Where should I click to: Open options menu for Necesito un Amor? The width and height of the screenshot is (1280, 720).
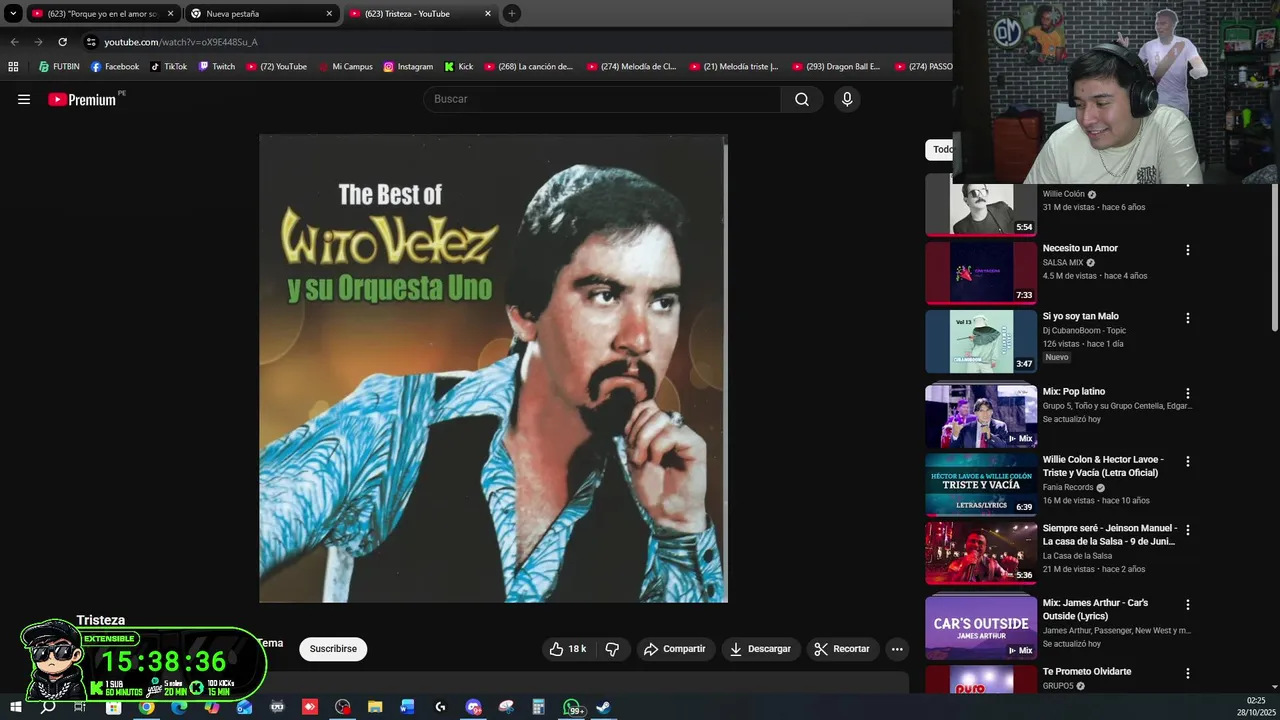pyautogui.click(x=1188, y=250)
